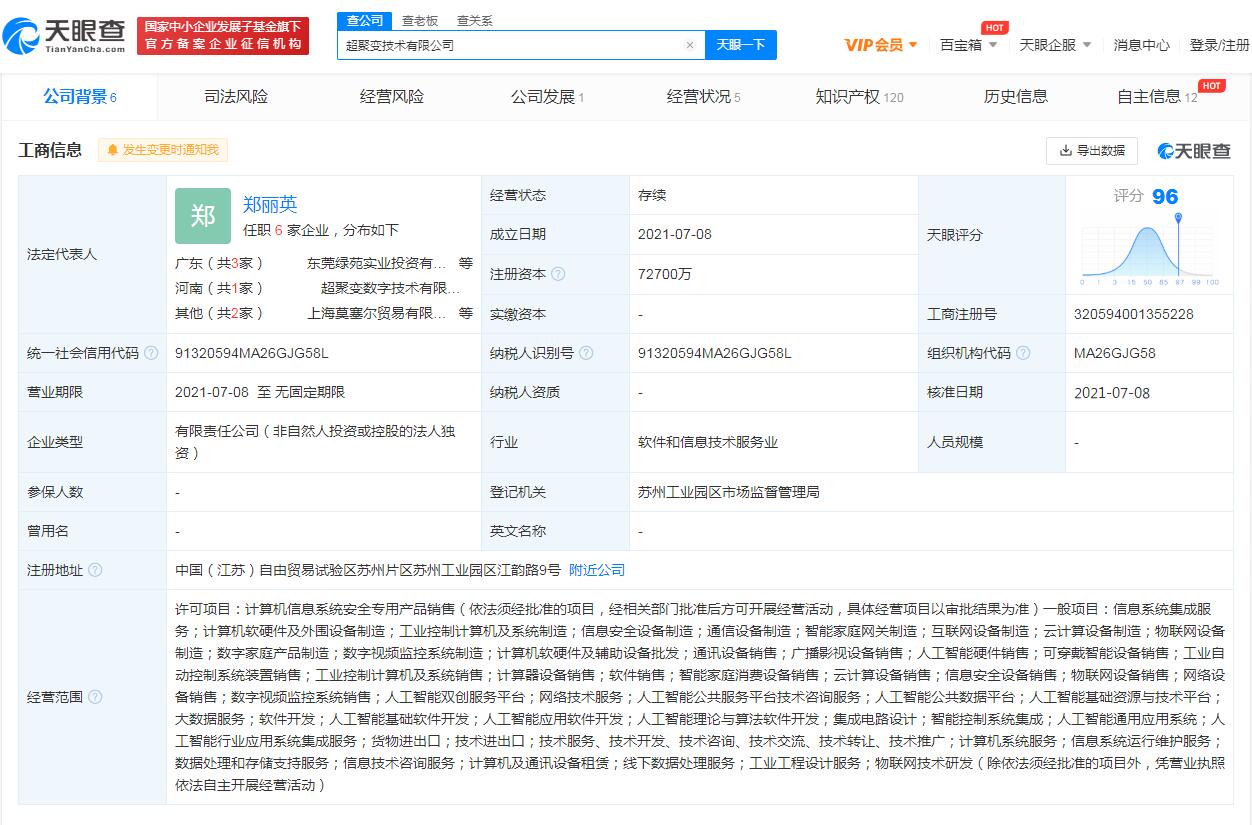The width and height of the screenshot is (1252, 825).
Task: Click the 导出数据 export button
Action: [1092, 151]
